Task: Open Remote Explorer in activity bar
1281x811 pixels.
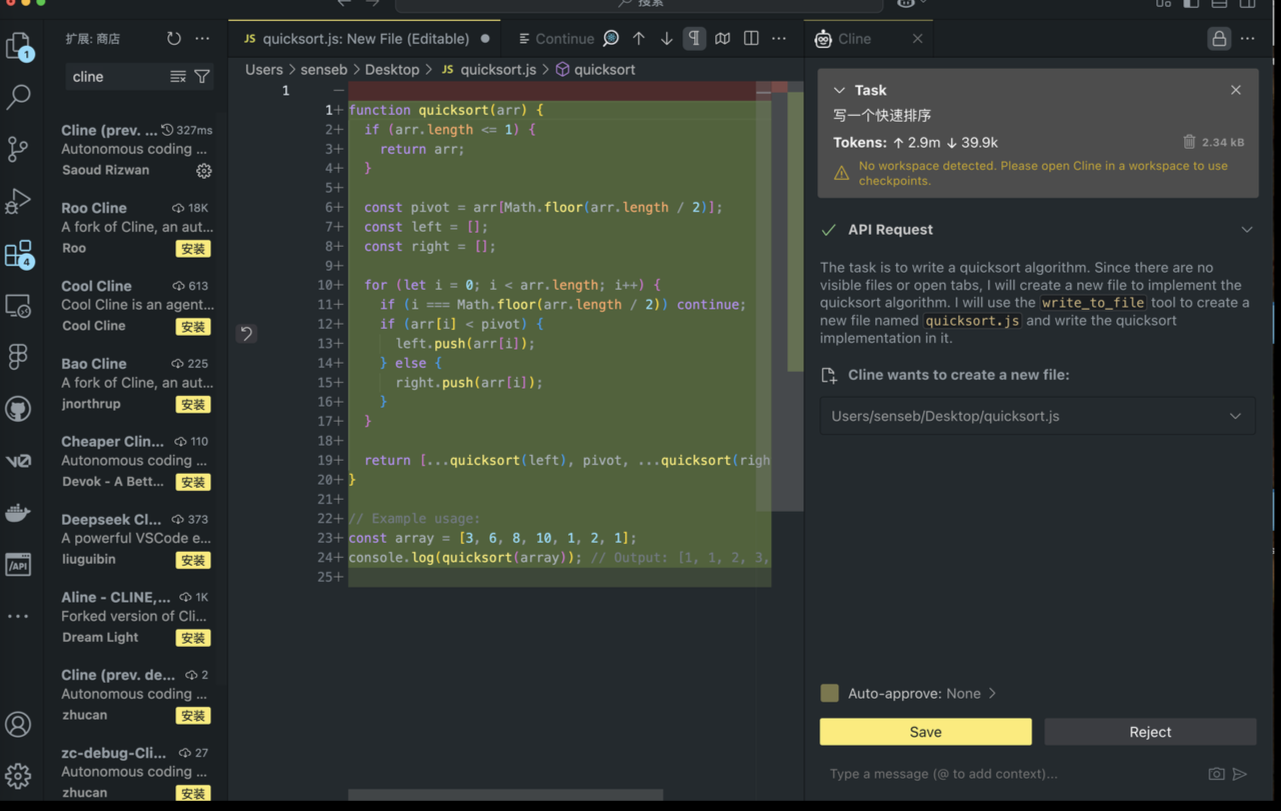Action: (x=19, y=305)
